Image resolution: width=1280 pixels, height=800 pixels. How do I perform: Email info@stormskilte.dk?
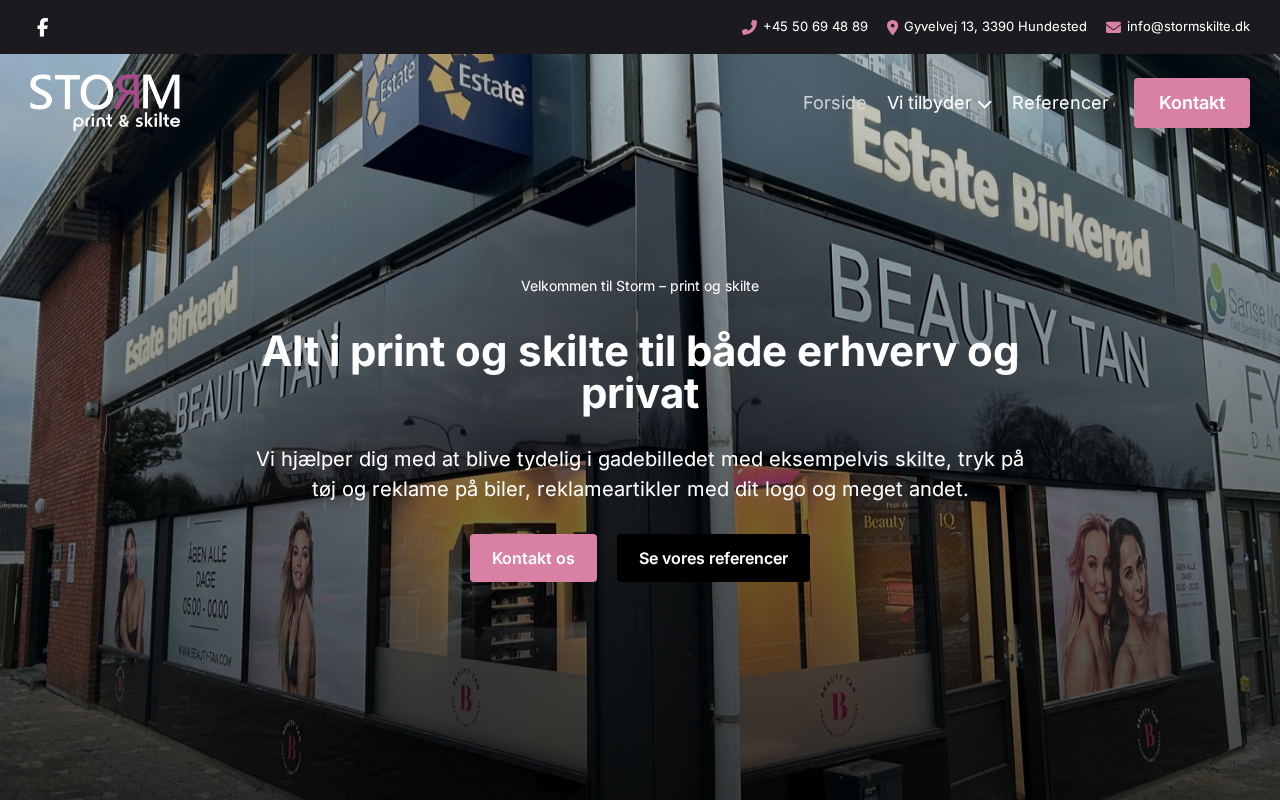pyautogui.click(x=1188, y=27)
